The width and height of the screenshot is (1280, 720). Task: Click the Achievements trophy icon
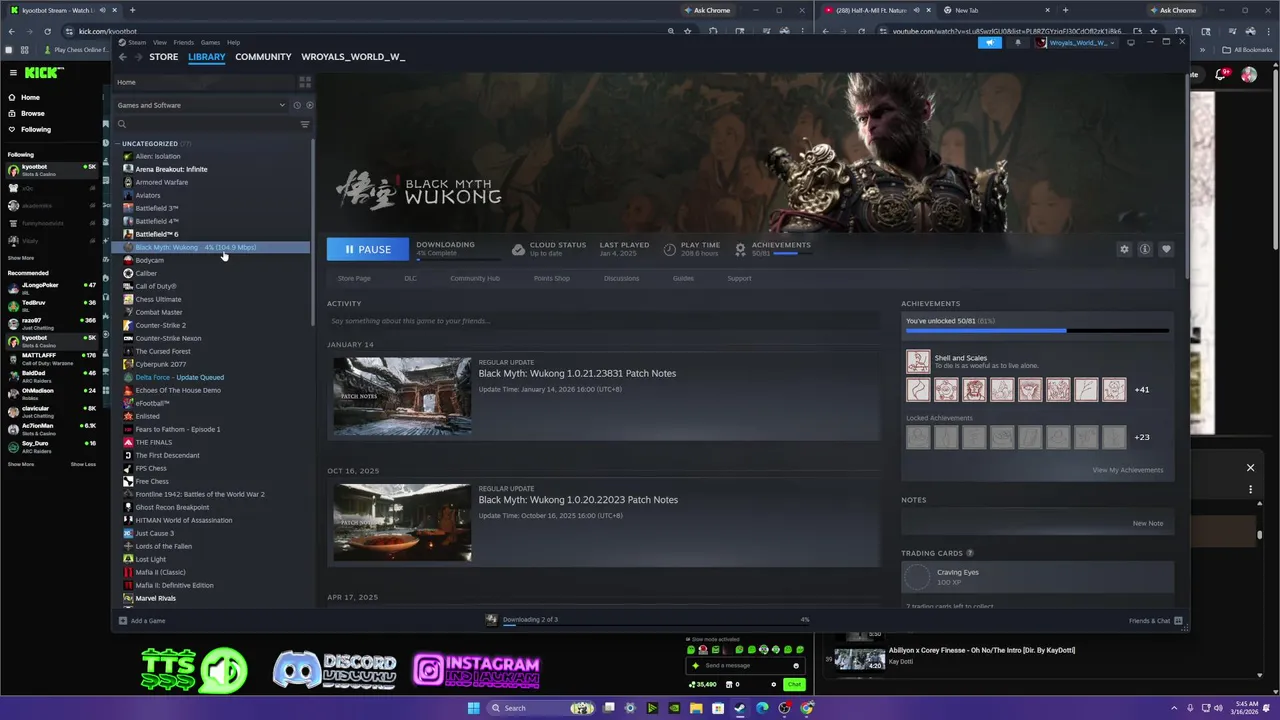(x=740, y=249)
